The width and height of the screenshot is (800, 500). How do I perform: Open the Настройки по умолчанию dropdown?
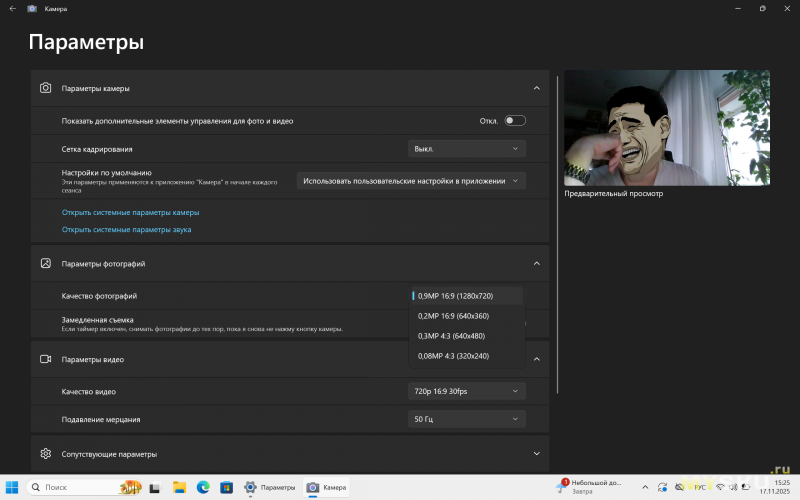411,181
